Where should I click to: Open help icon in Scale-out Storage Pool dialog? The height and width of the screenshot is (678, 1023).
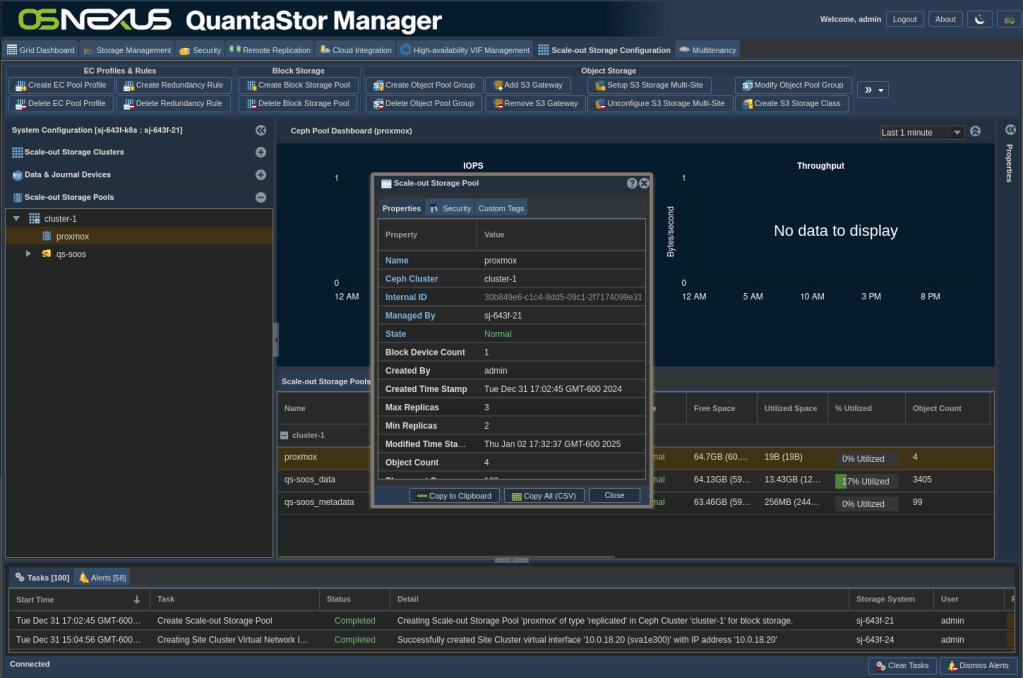[x=632, y=184]
